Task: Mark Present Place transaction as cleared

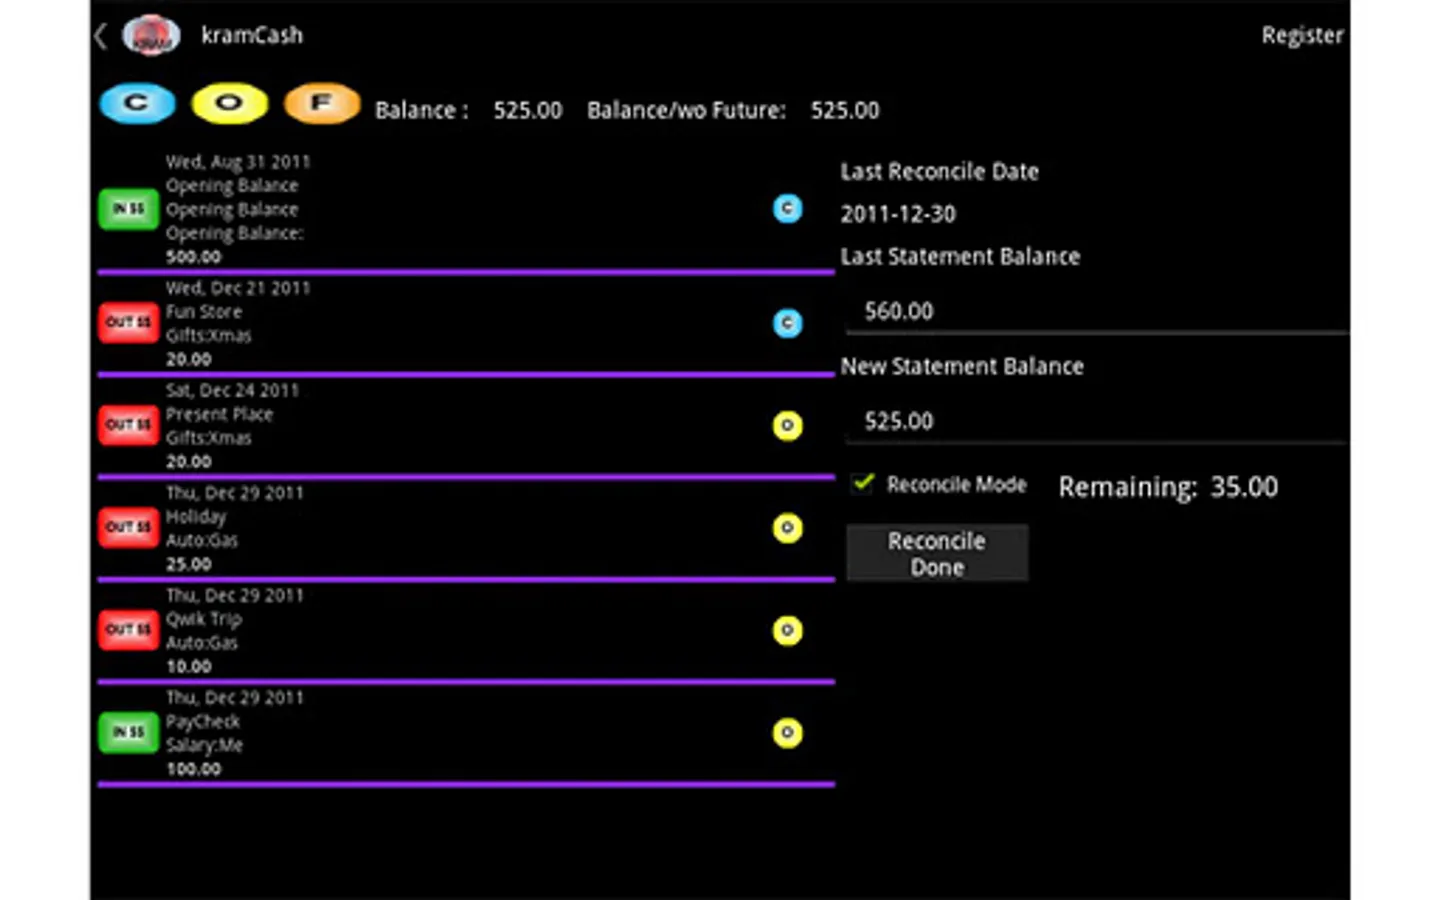Action: tap(787, 426)
